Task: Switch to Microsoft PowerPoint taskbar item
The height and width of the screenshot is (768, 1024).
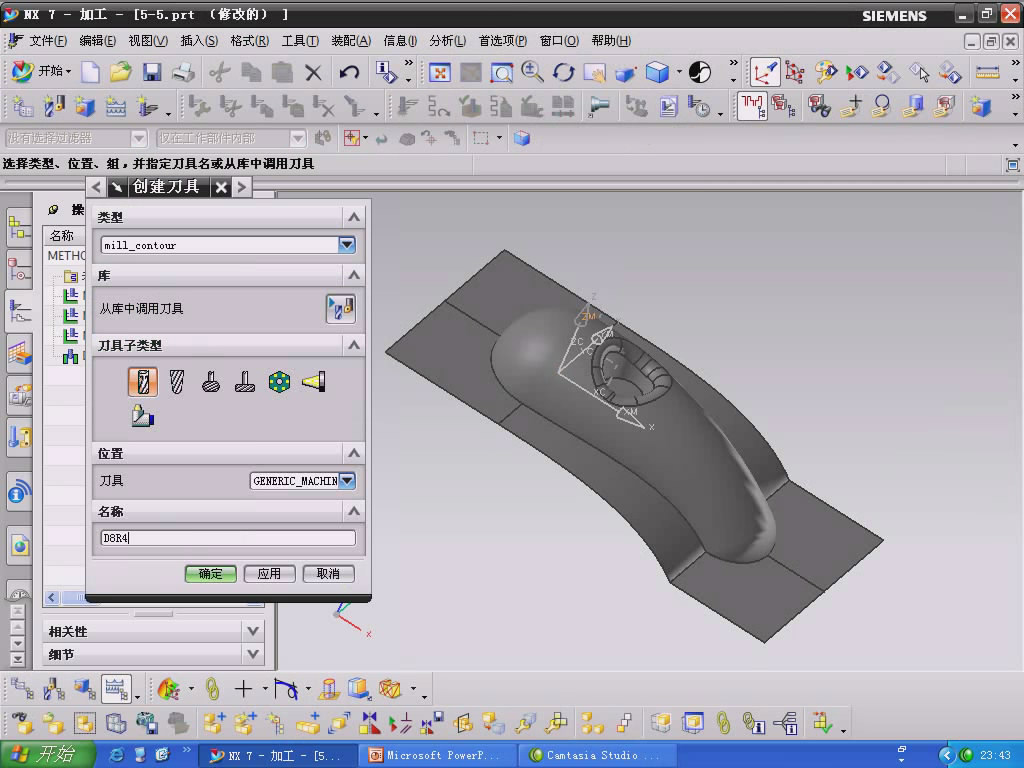Action: coord(438,755)
